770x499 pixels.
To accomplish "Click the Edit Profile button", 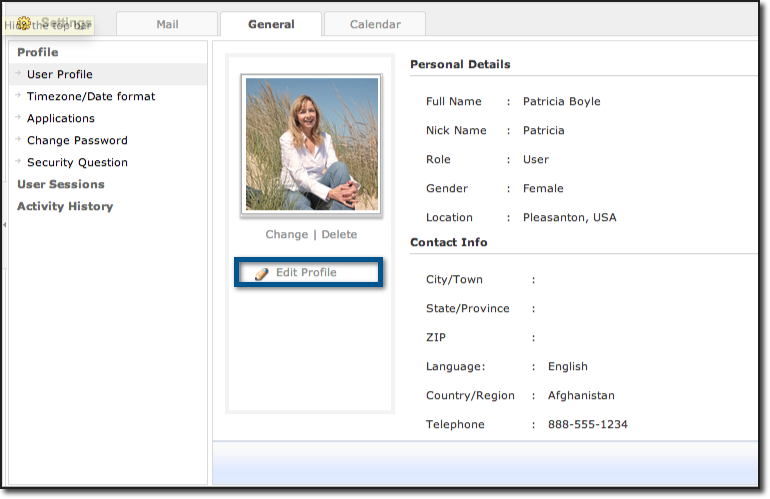I will (308, 272).
